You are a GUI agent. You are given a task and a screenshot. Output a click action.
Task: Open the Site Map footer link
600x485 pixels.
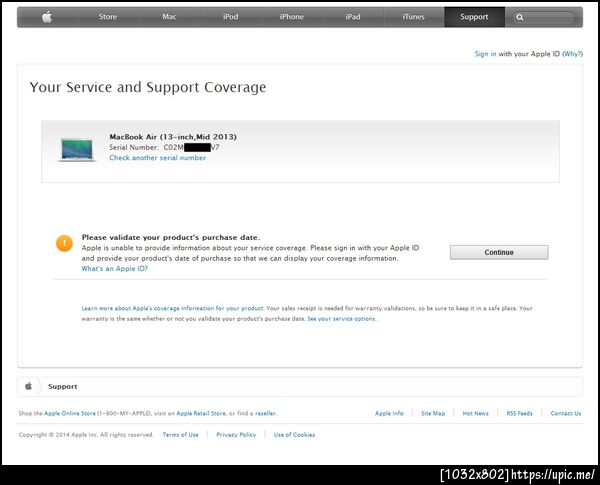(x=433, y=413)
